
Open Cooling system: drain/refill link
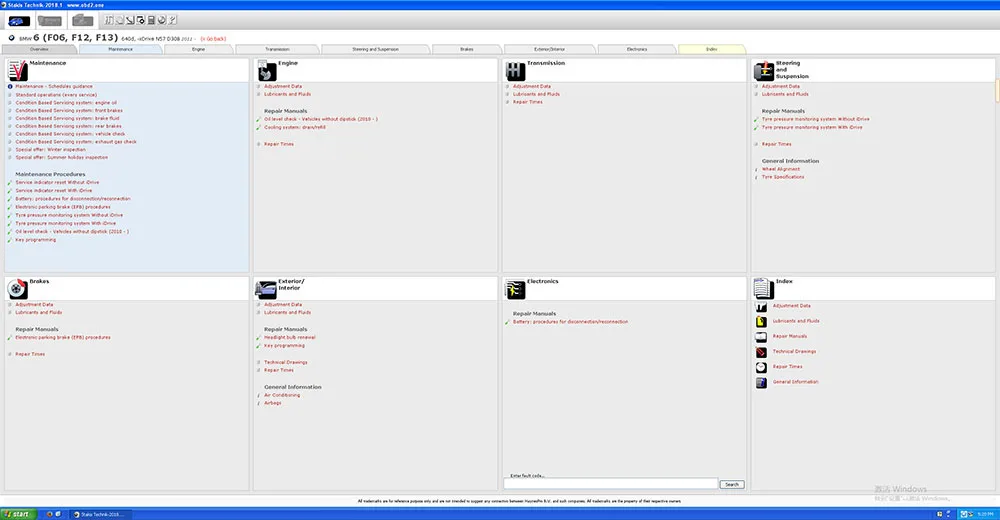click(x=295, y=127)
